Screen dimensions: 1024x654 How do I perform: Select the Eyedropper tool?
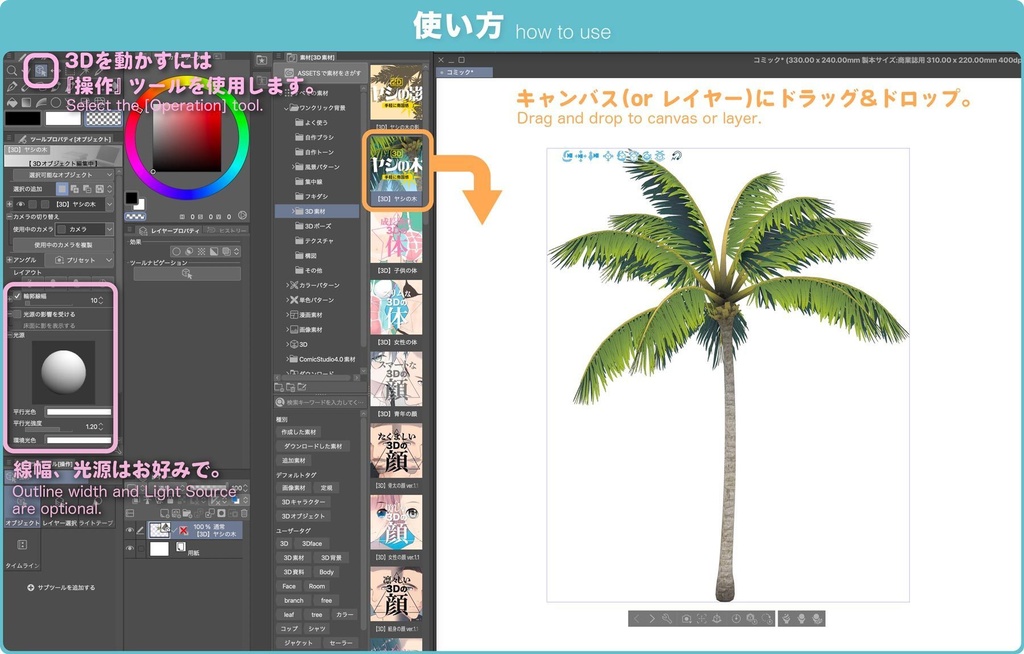[x=97, y=71]
